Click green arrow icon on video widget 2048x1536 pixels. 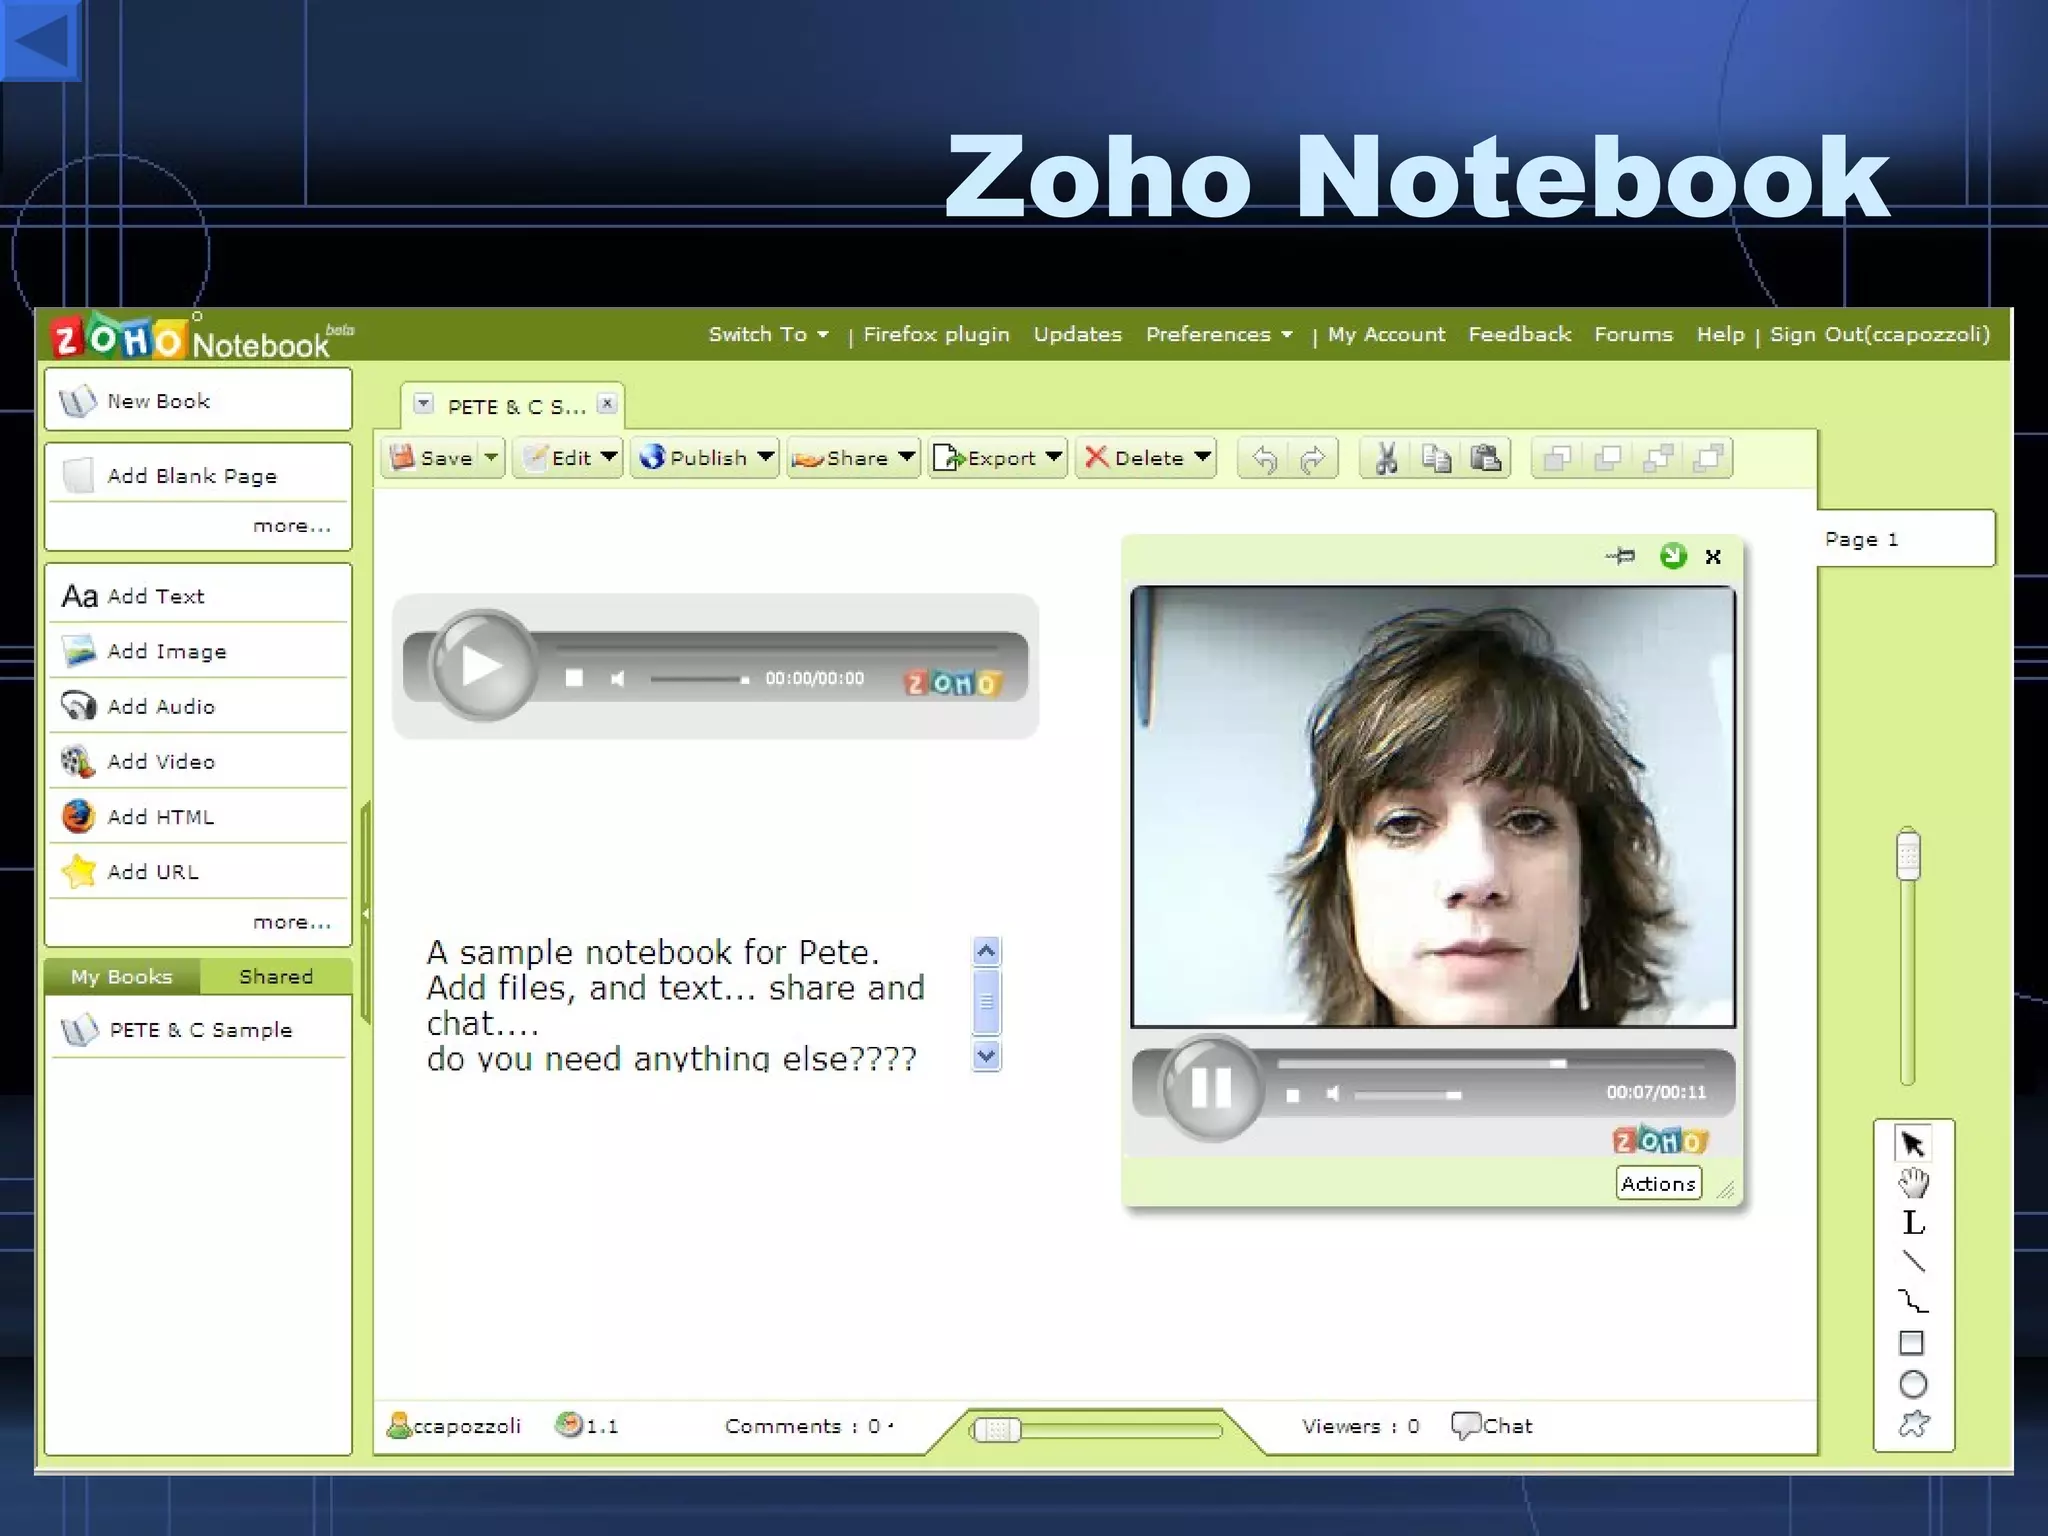[1673, 556]
